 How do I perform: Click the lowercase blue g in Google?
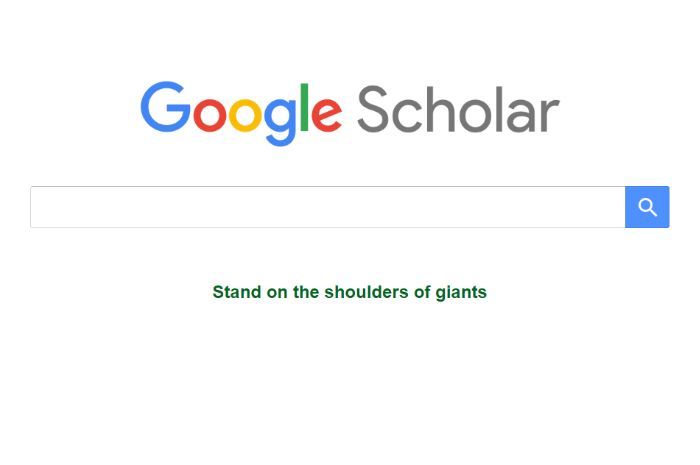pos(281,122)
